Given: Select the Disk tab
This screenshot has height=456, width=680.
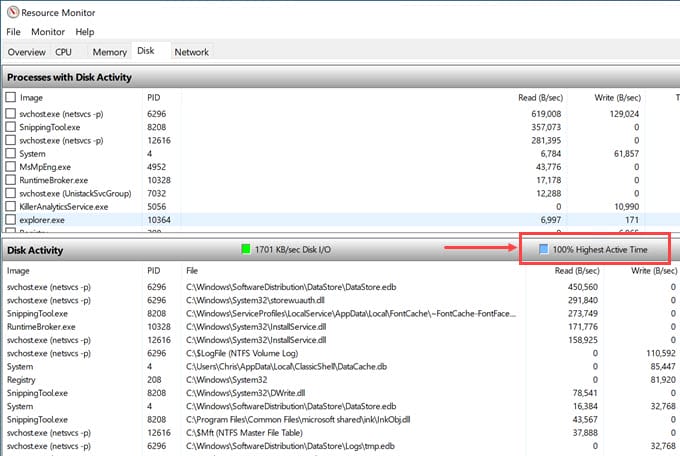Looking at the screenshot, I should click(x=146, y=51).
